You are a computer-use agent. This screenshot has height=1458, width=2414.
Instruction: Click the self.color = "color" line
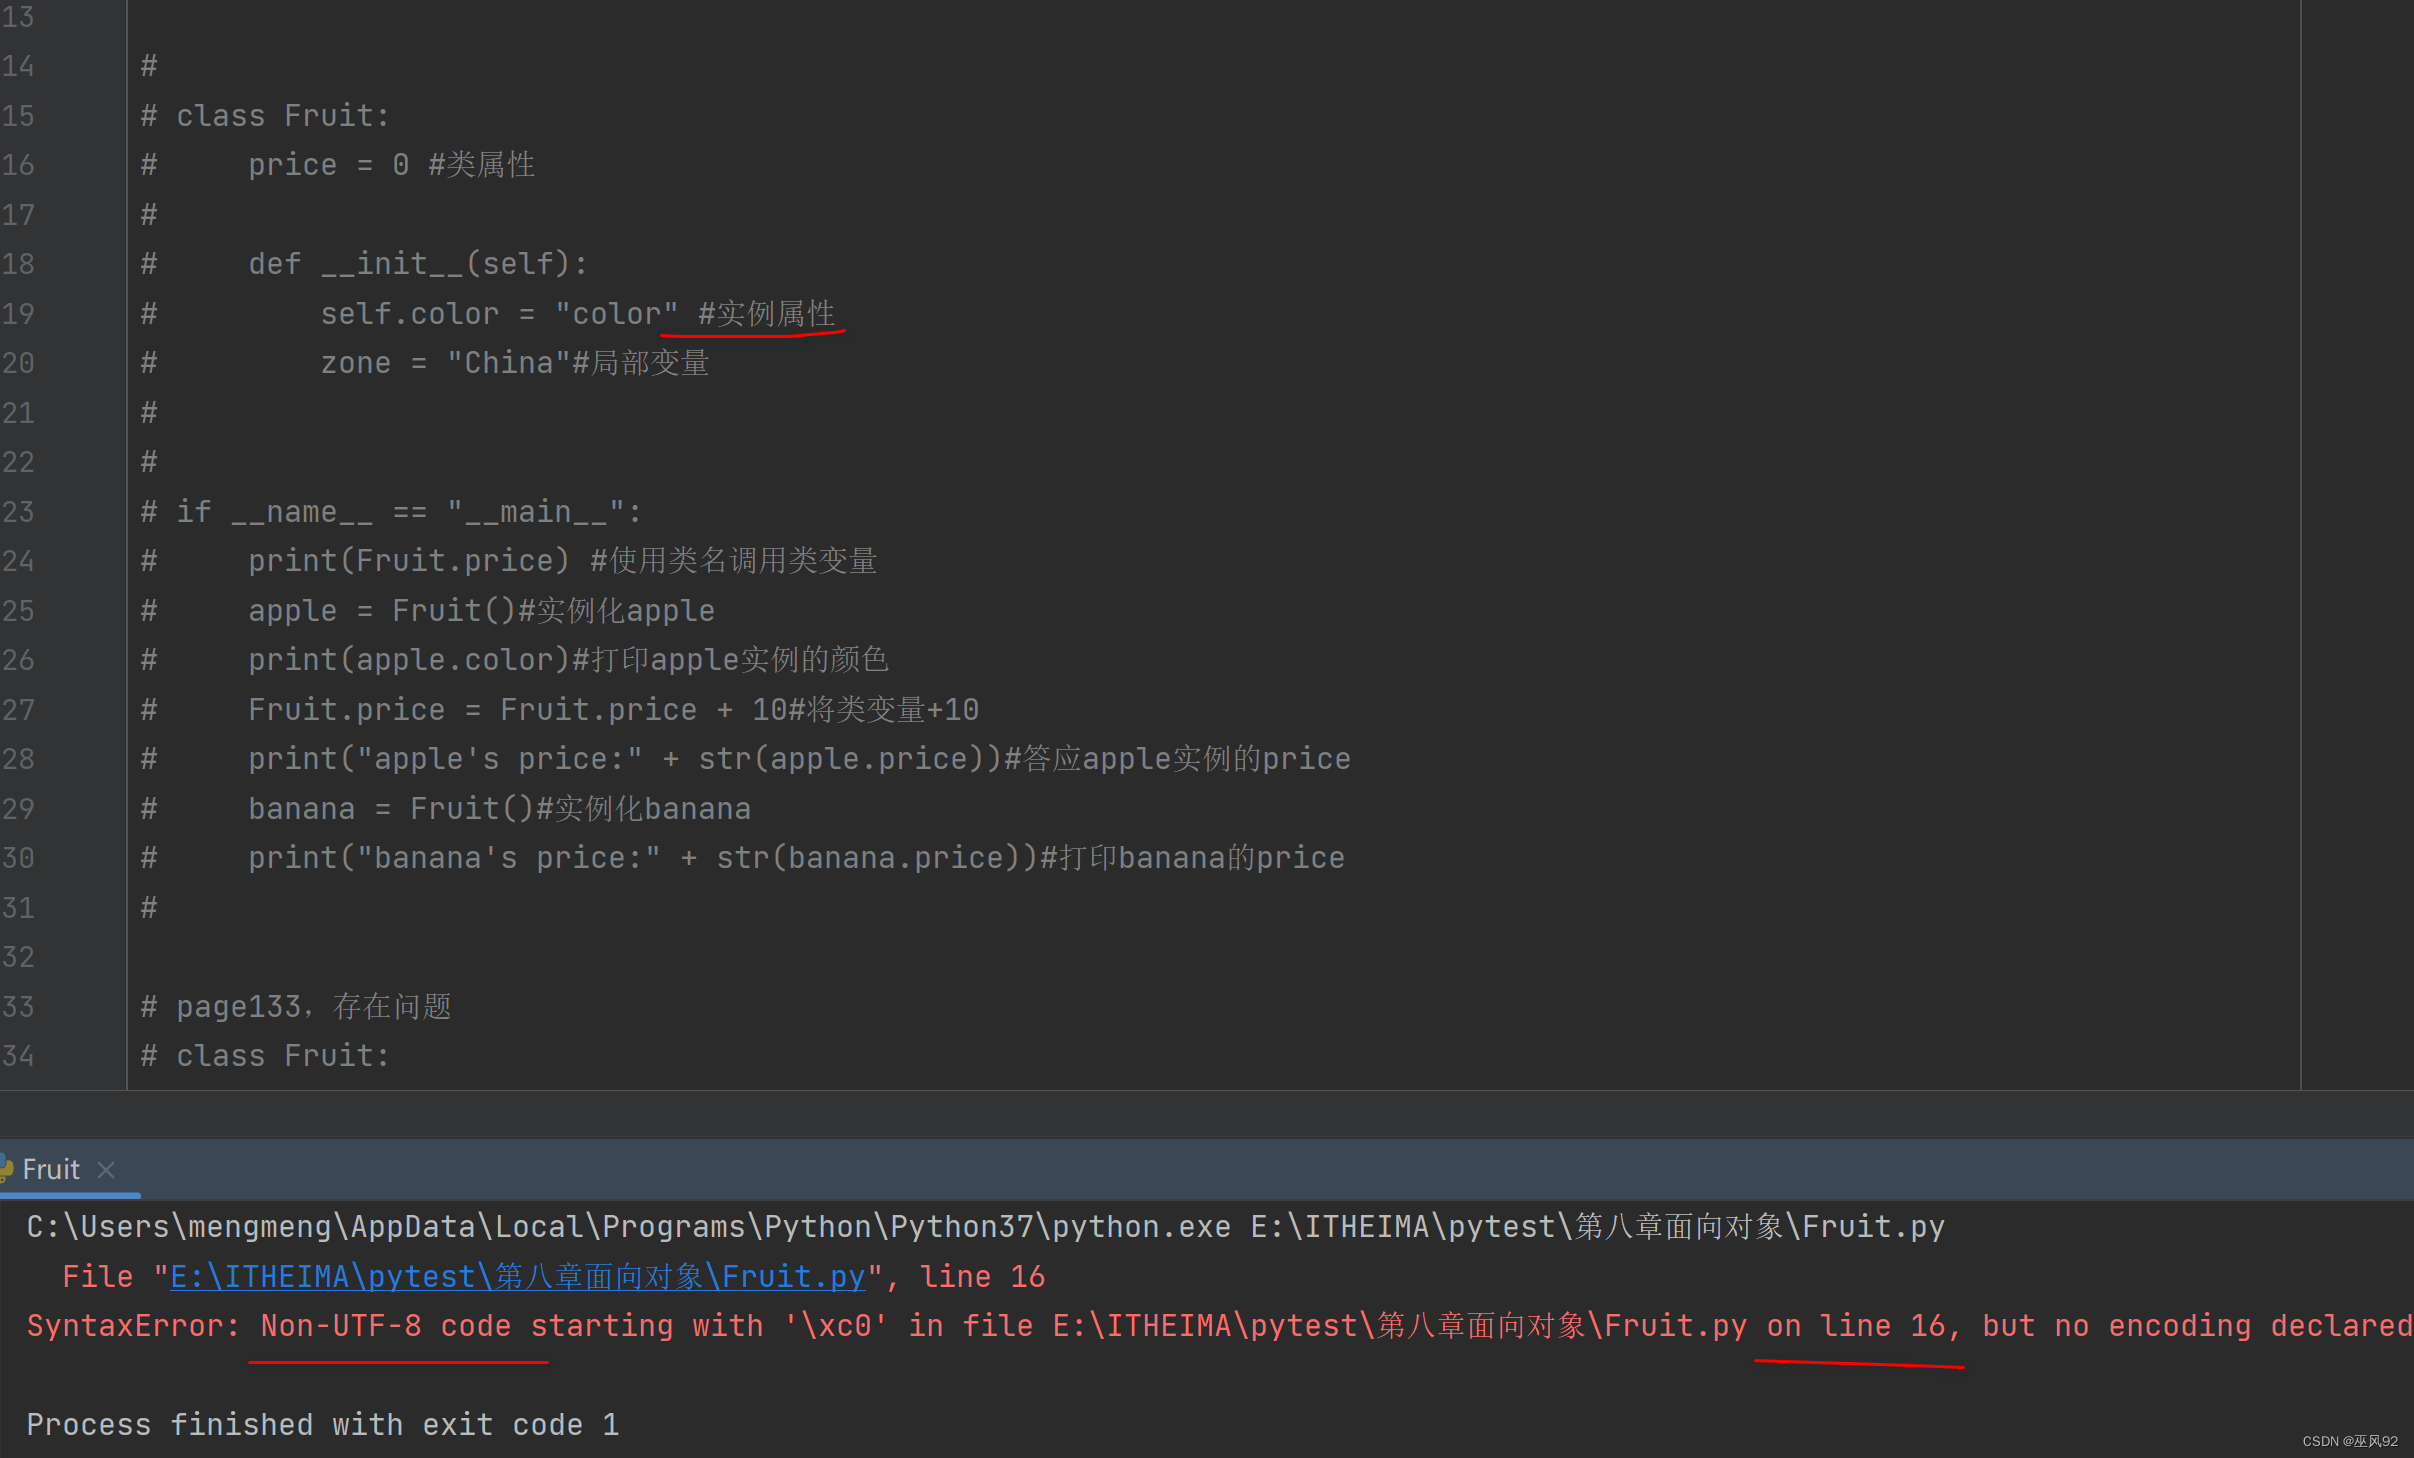pyautogui.click(x=498, y=314)
